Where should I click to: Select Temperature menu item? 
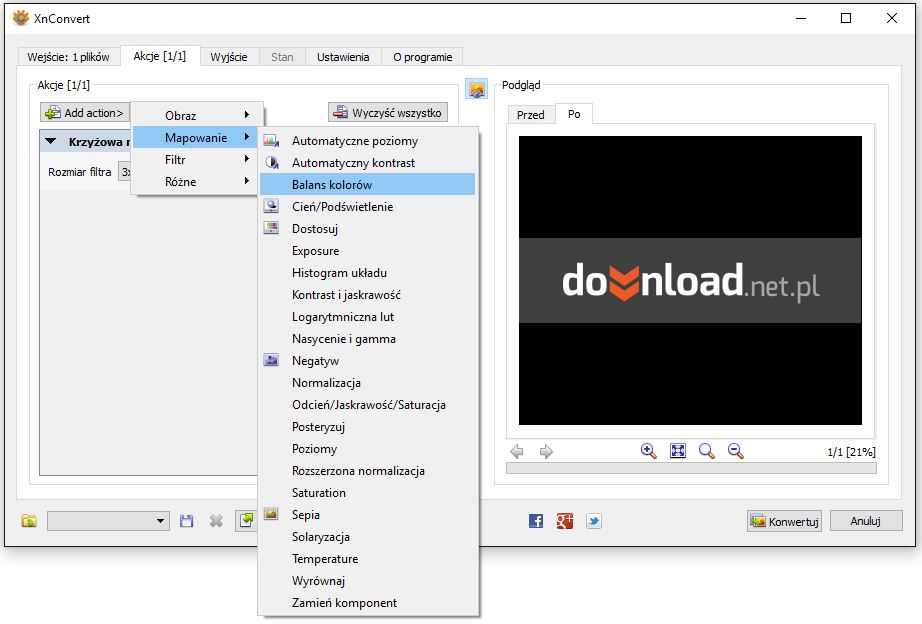click(368, 559)
